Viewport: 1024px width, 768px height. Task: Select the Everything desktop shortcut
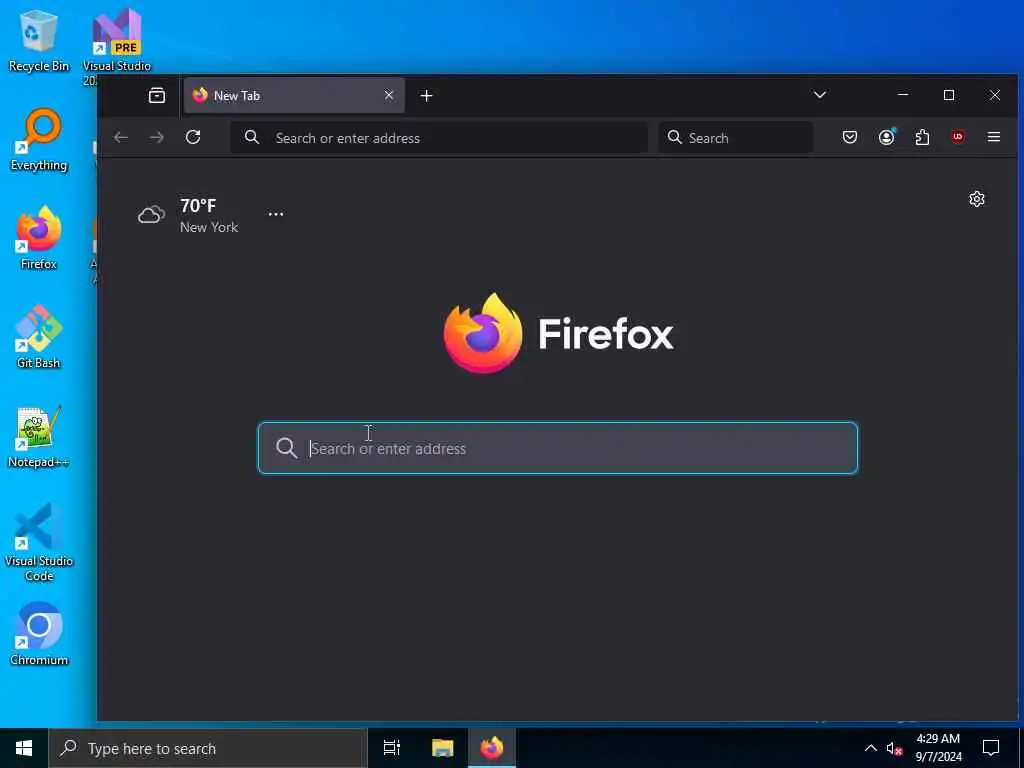39,140
